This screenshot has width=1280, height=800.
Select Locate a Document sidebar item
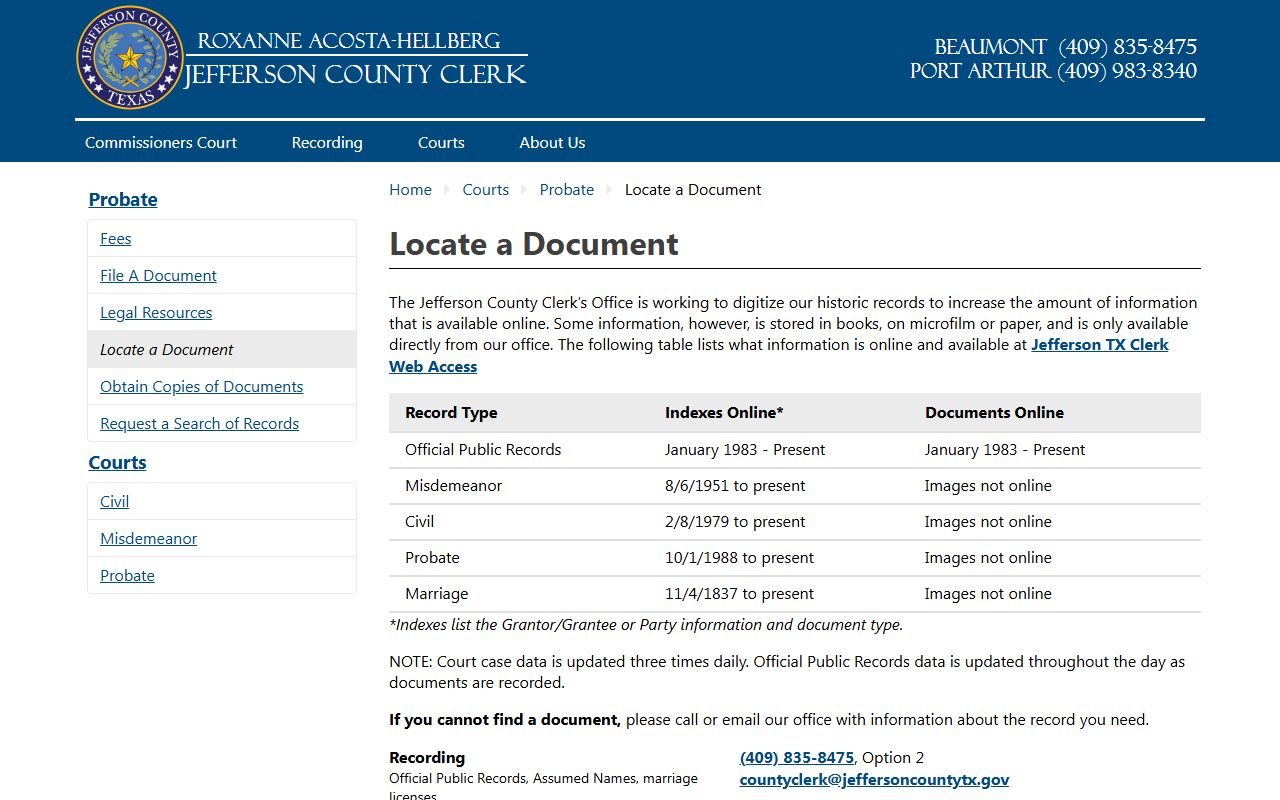222,349
